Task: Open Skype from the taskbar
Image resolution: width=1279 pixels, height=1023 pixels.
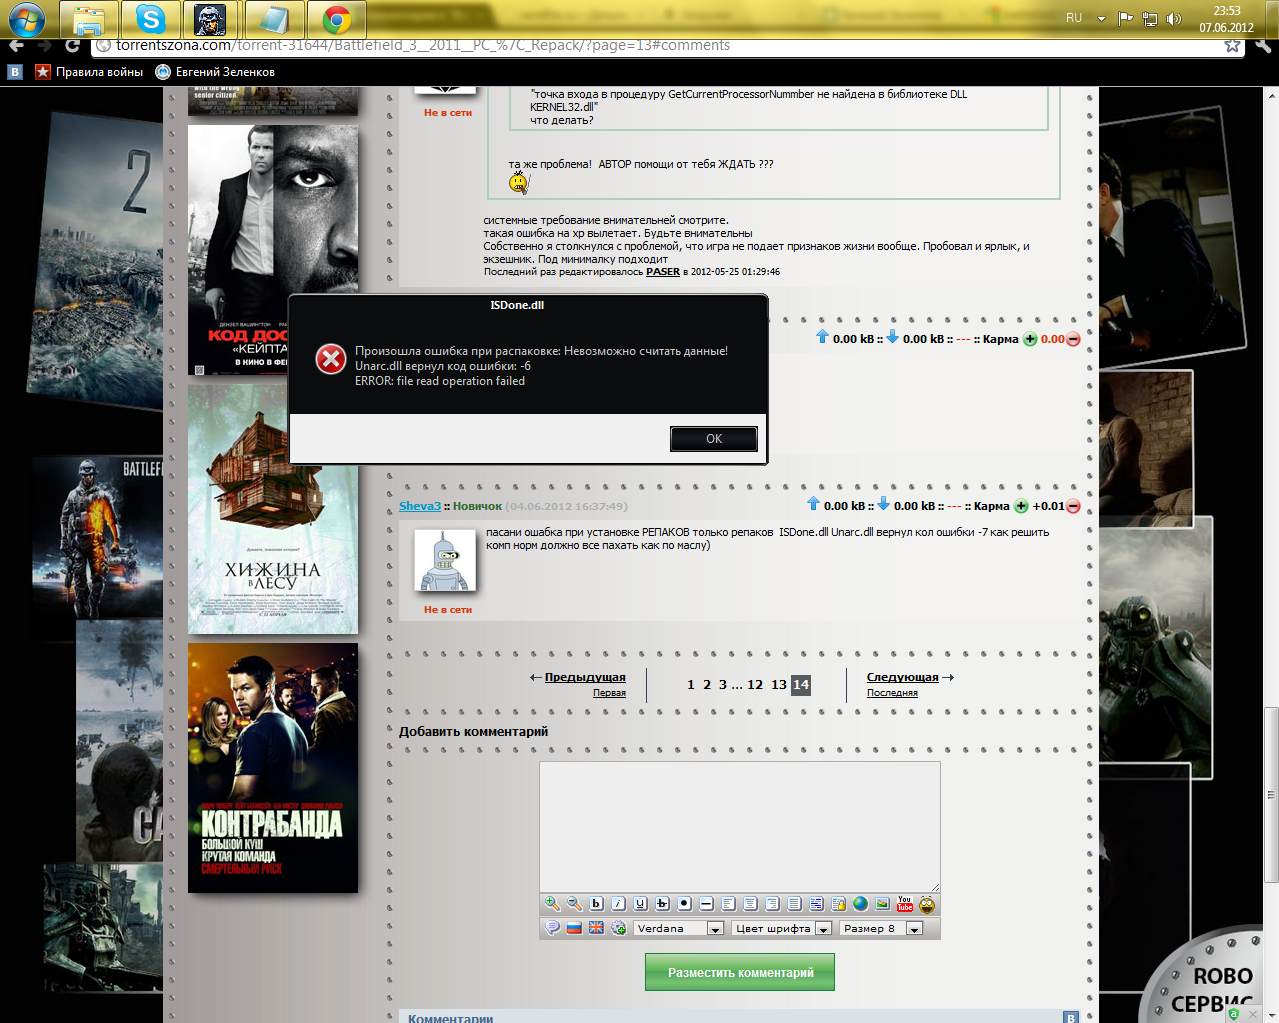Action: (151, 19)
